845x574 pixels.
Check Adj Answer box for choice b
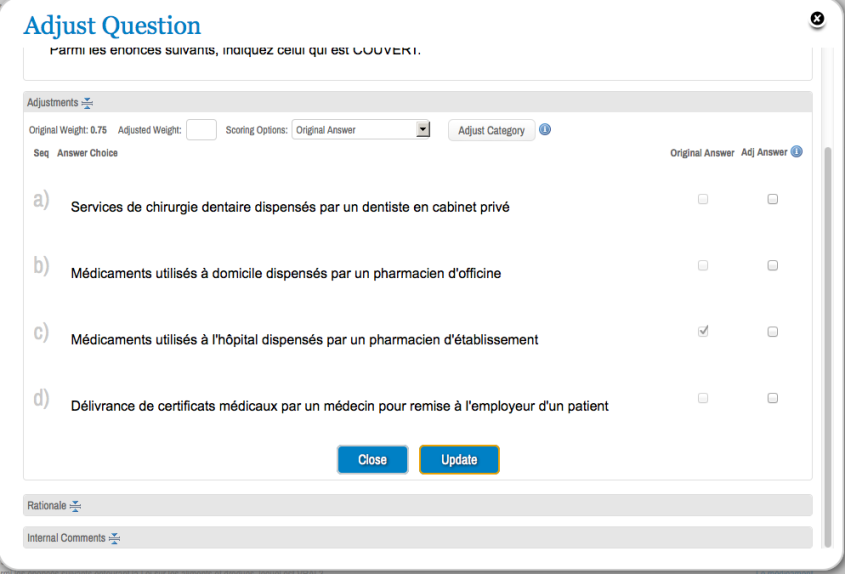tap(772, 266)
